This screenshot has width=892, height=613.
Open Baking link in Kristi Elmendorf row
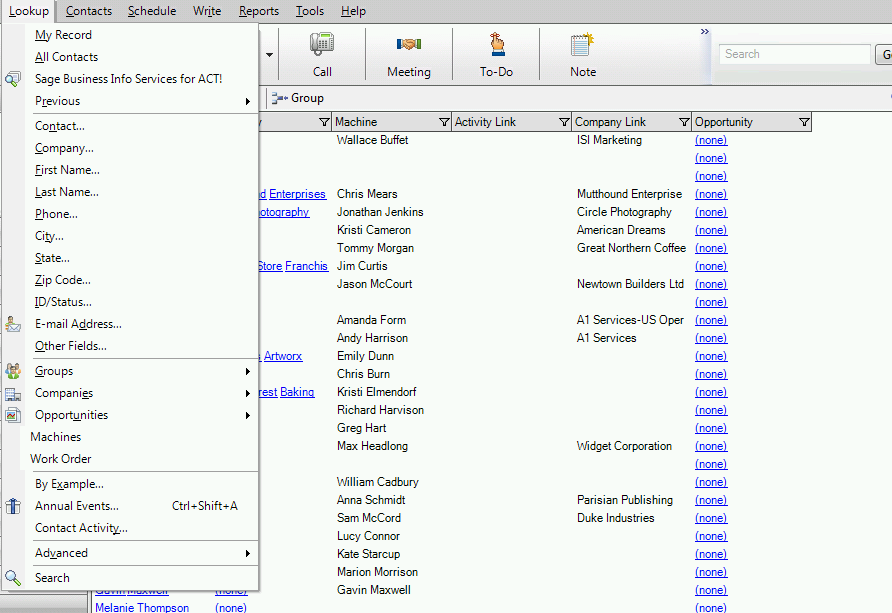297,392
